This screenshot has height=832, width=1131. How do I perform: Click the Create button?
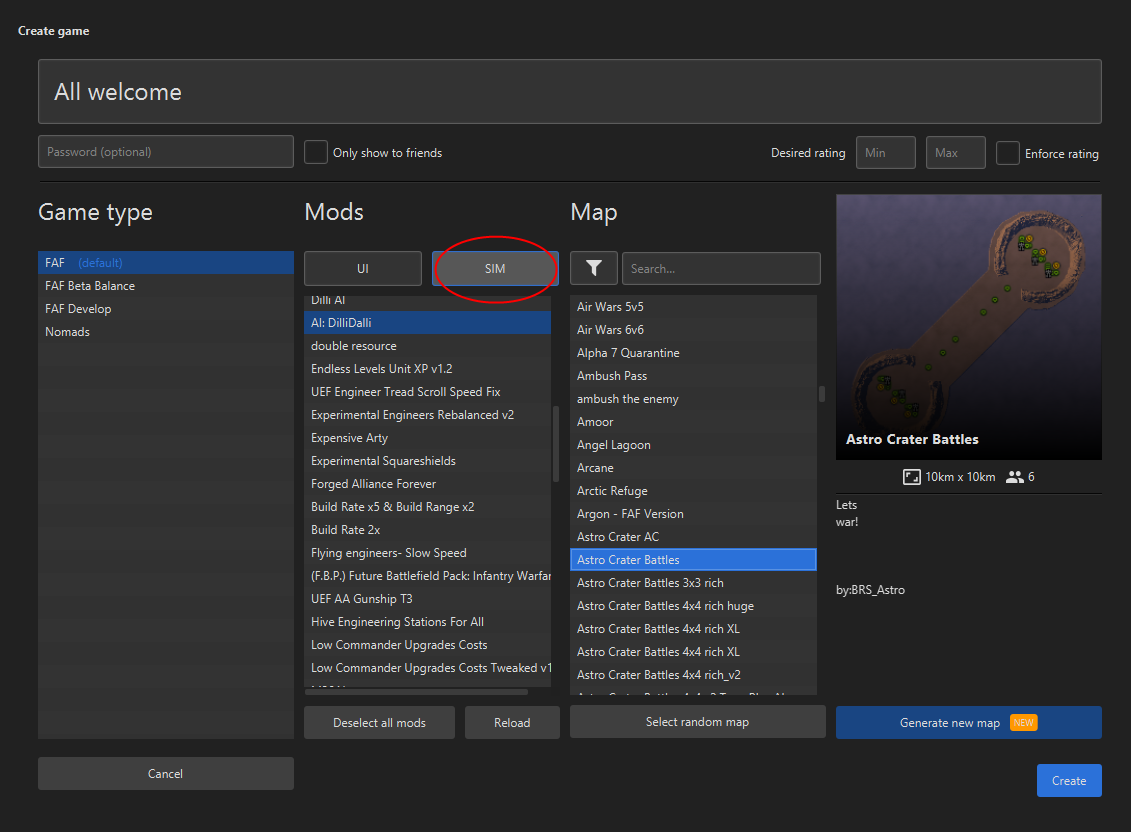pos(1069,781)
